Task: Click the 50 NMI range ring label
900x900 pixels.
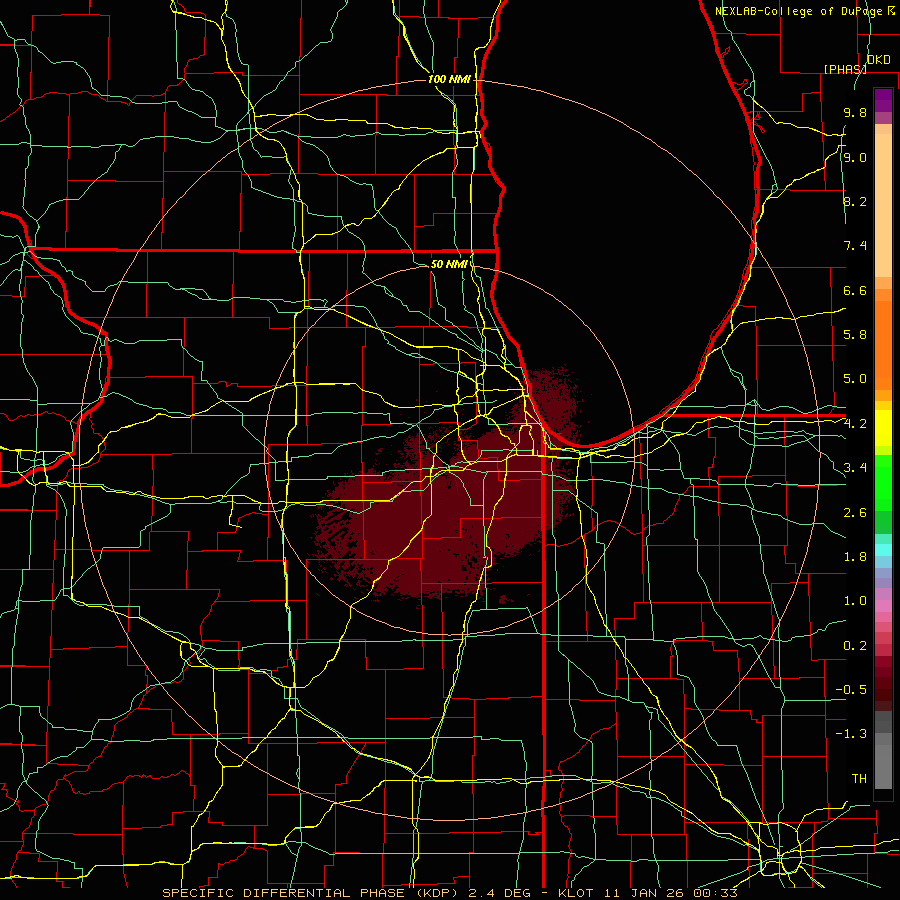Action: [x=449, y=265]
